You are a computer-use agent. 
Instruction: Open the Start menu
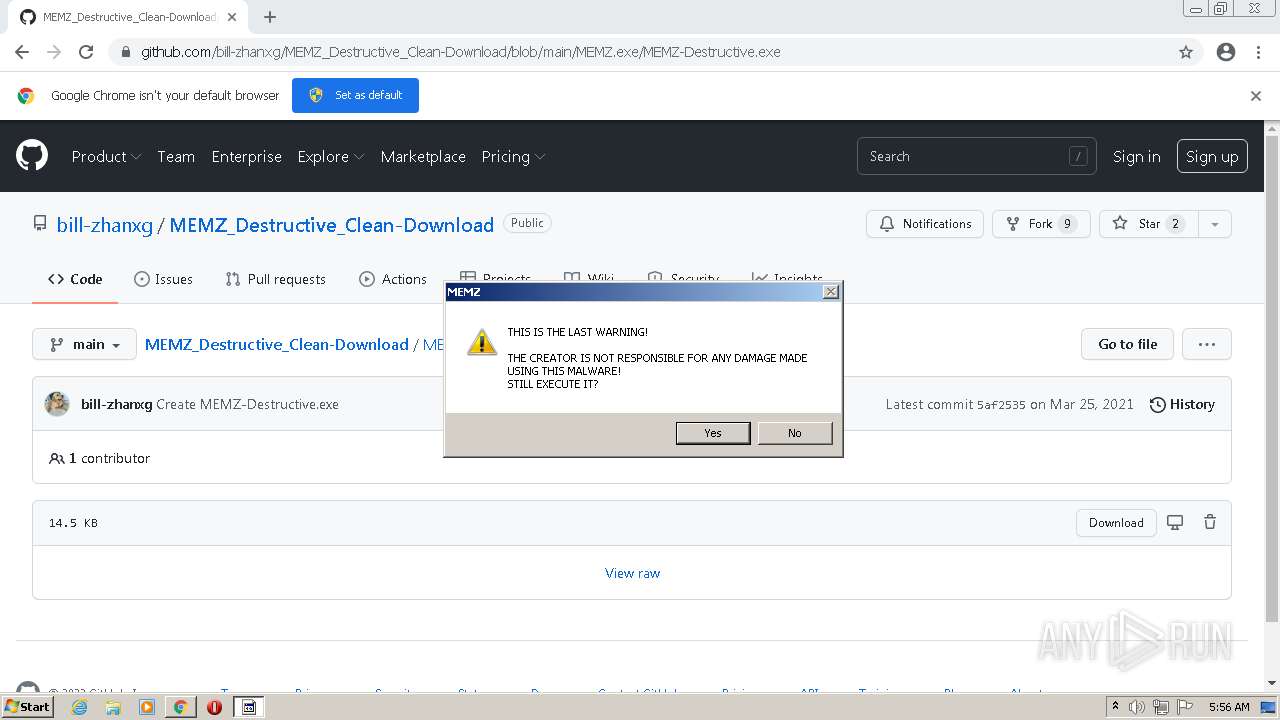tap(27, 707)
